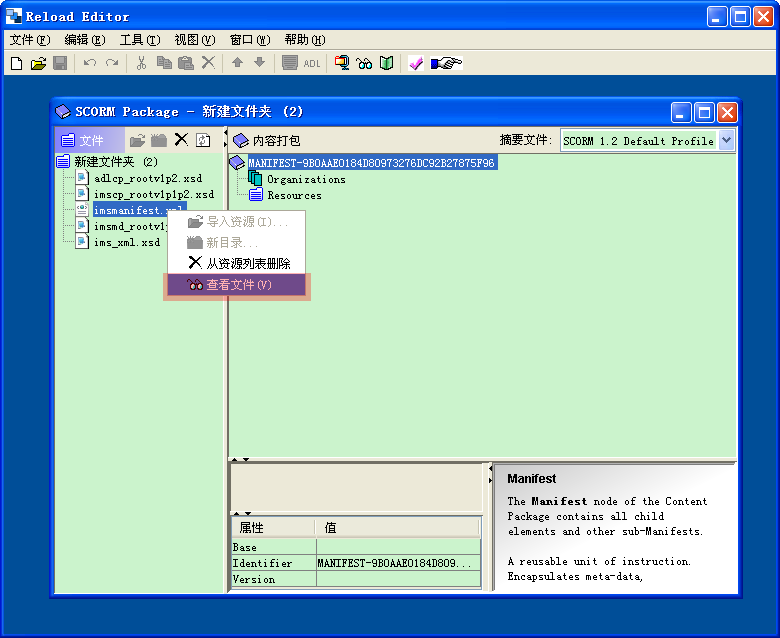
Task: Open the 视图(V) menu
Action: [x=195, y=40]
